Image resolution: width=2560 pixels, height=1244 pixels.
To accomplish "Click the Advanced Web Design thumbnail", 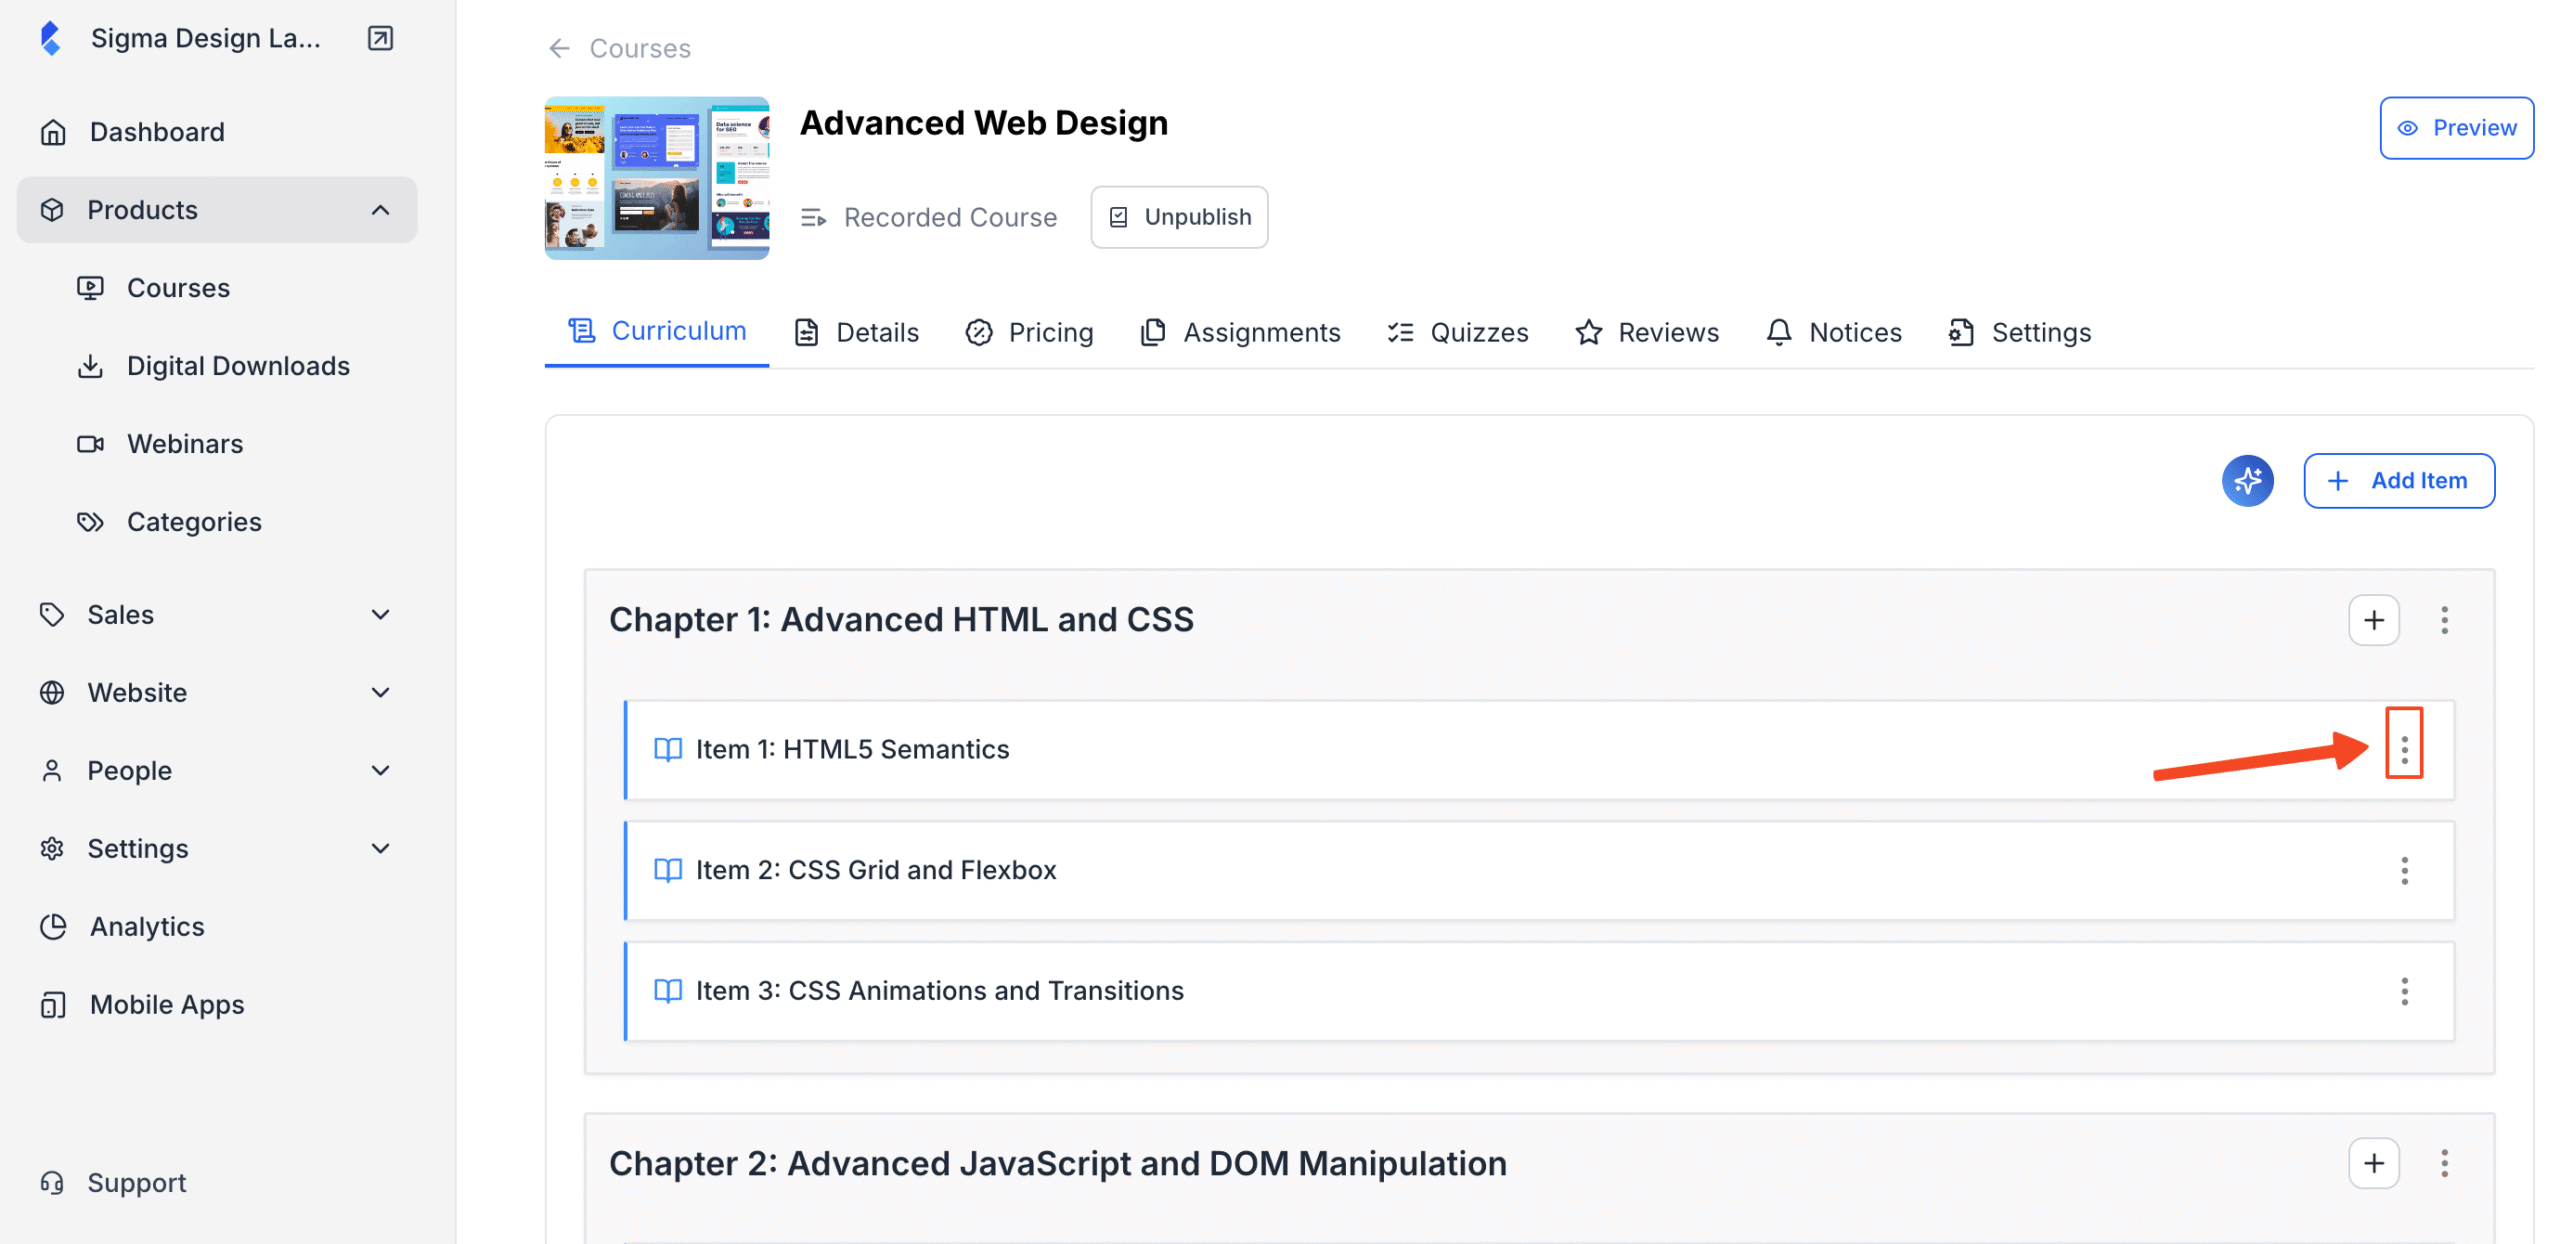I will point(657,178).
